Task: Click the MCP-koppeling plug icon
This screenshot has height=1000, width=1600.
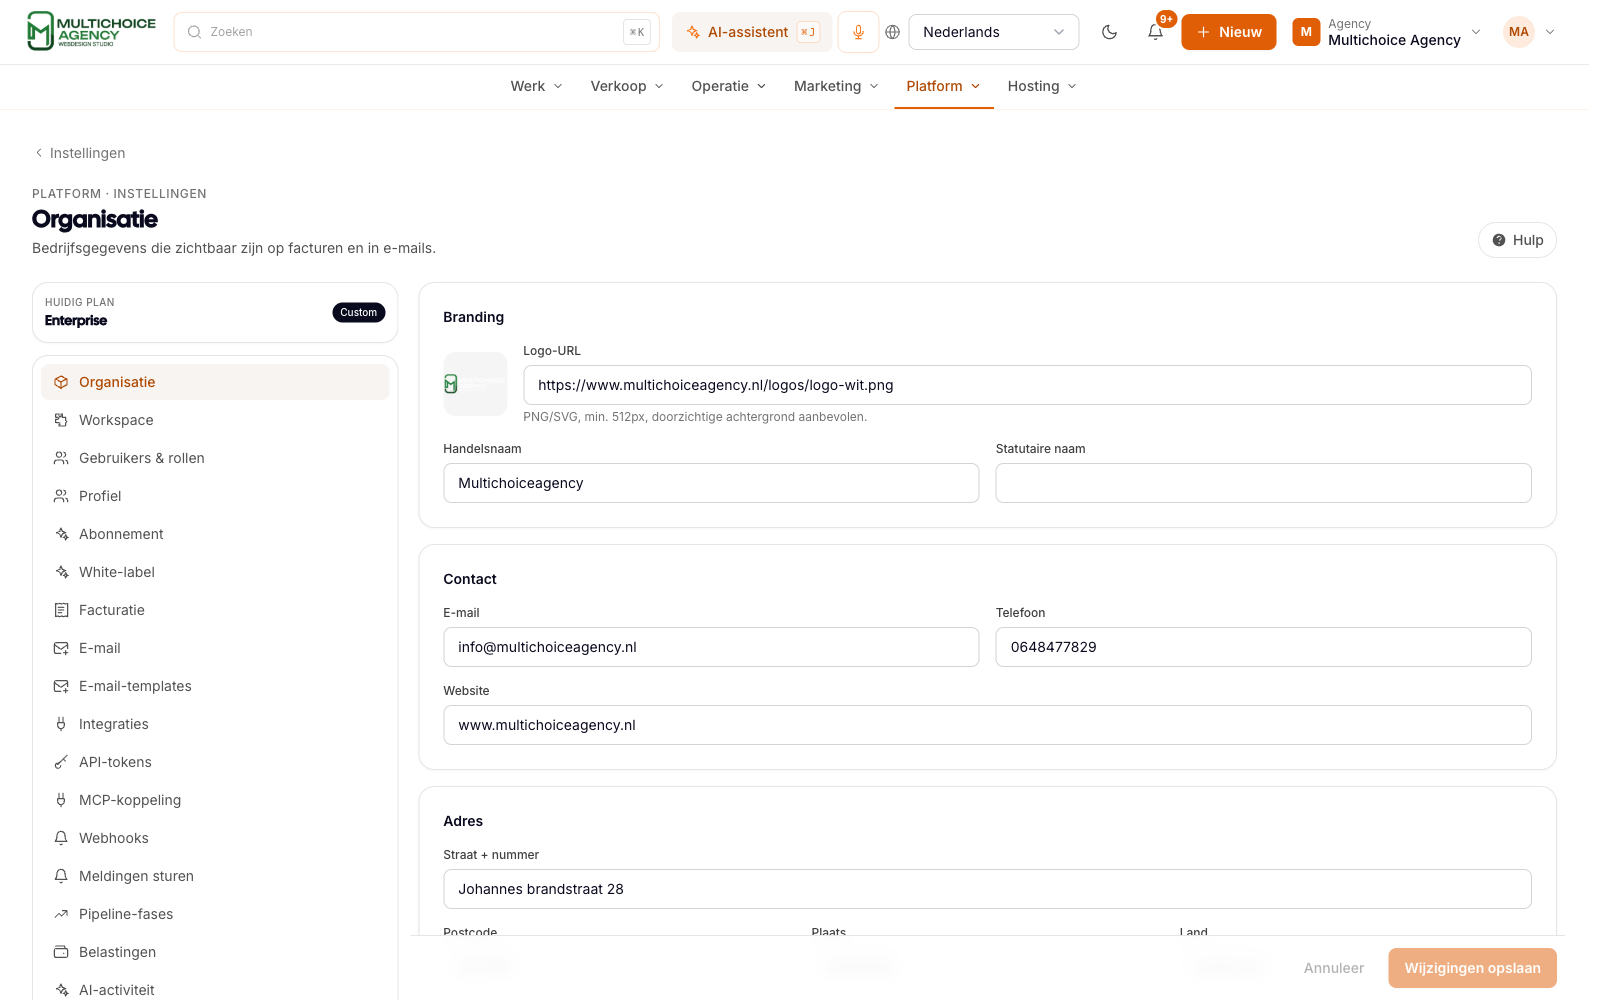Action: (x=61, y=800)
